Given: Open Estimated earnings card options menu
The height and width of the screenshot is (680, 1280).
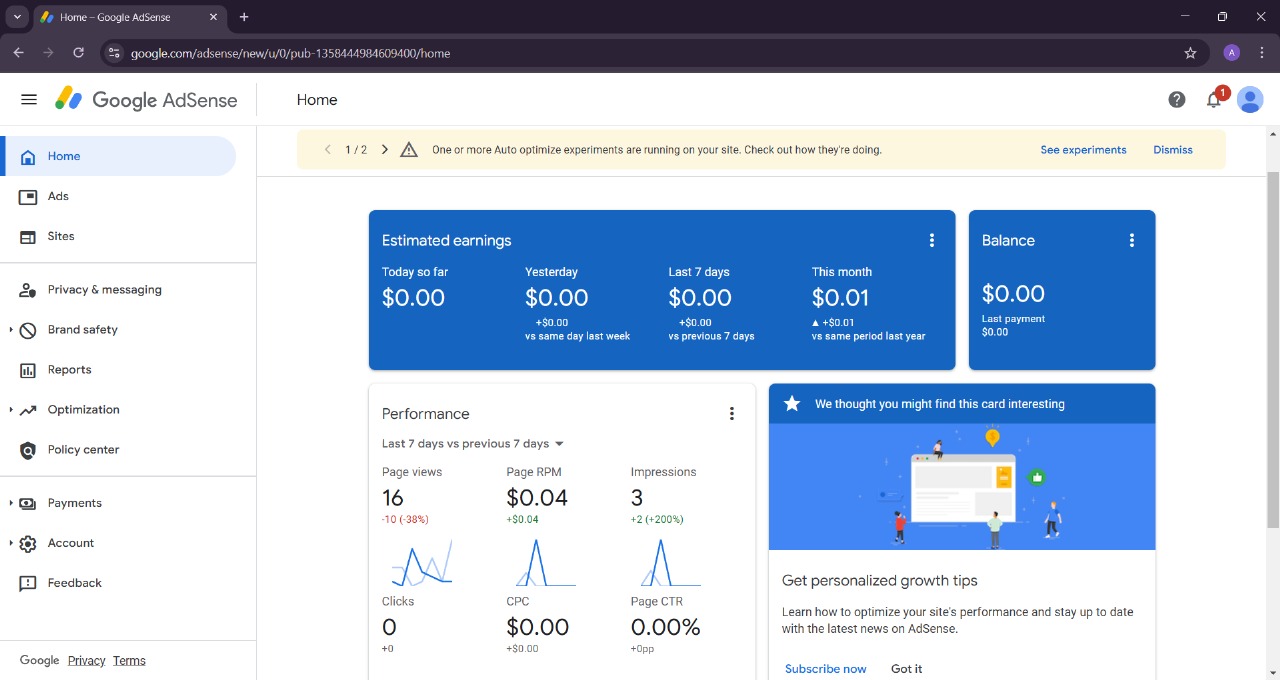Looking at the screenshot, I should [x=932, y=240].
